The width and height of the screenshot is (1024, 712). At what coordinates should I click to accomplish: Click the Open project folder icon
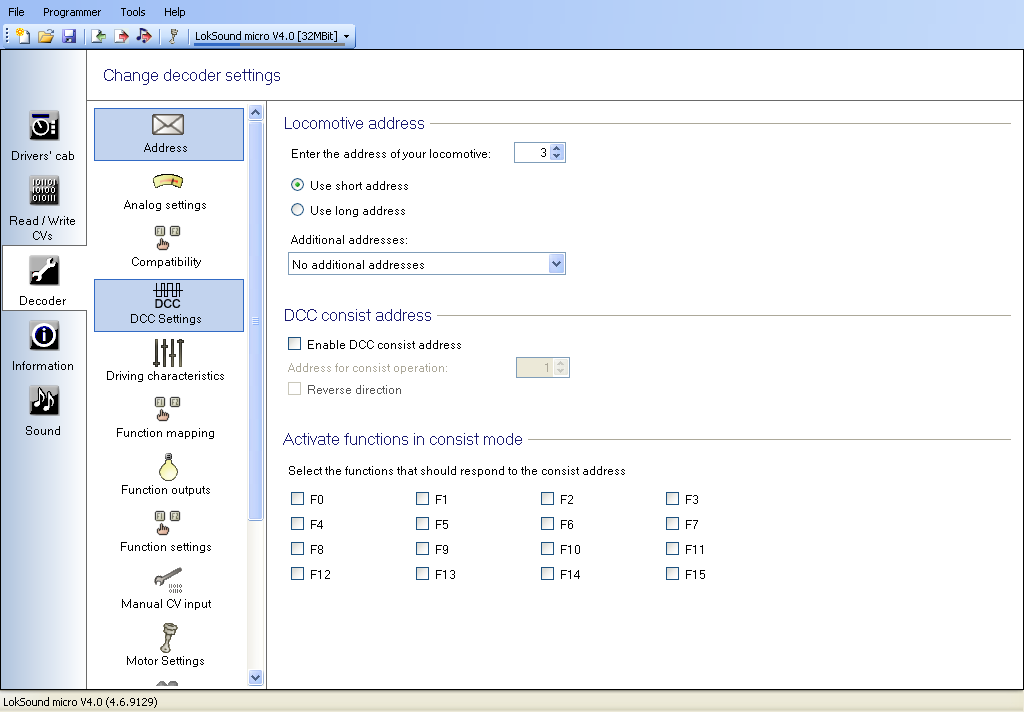pyautogui.click(x=46, y=36)
